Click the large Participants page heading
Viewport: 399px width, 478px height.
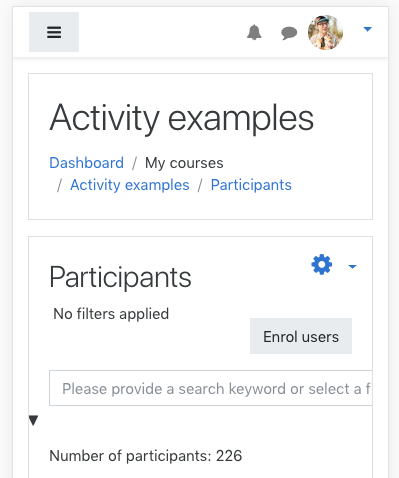click(120, 277)
